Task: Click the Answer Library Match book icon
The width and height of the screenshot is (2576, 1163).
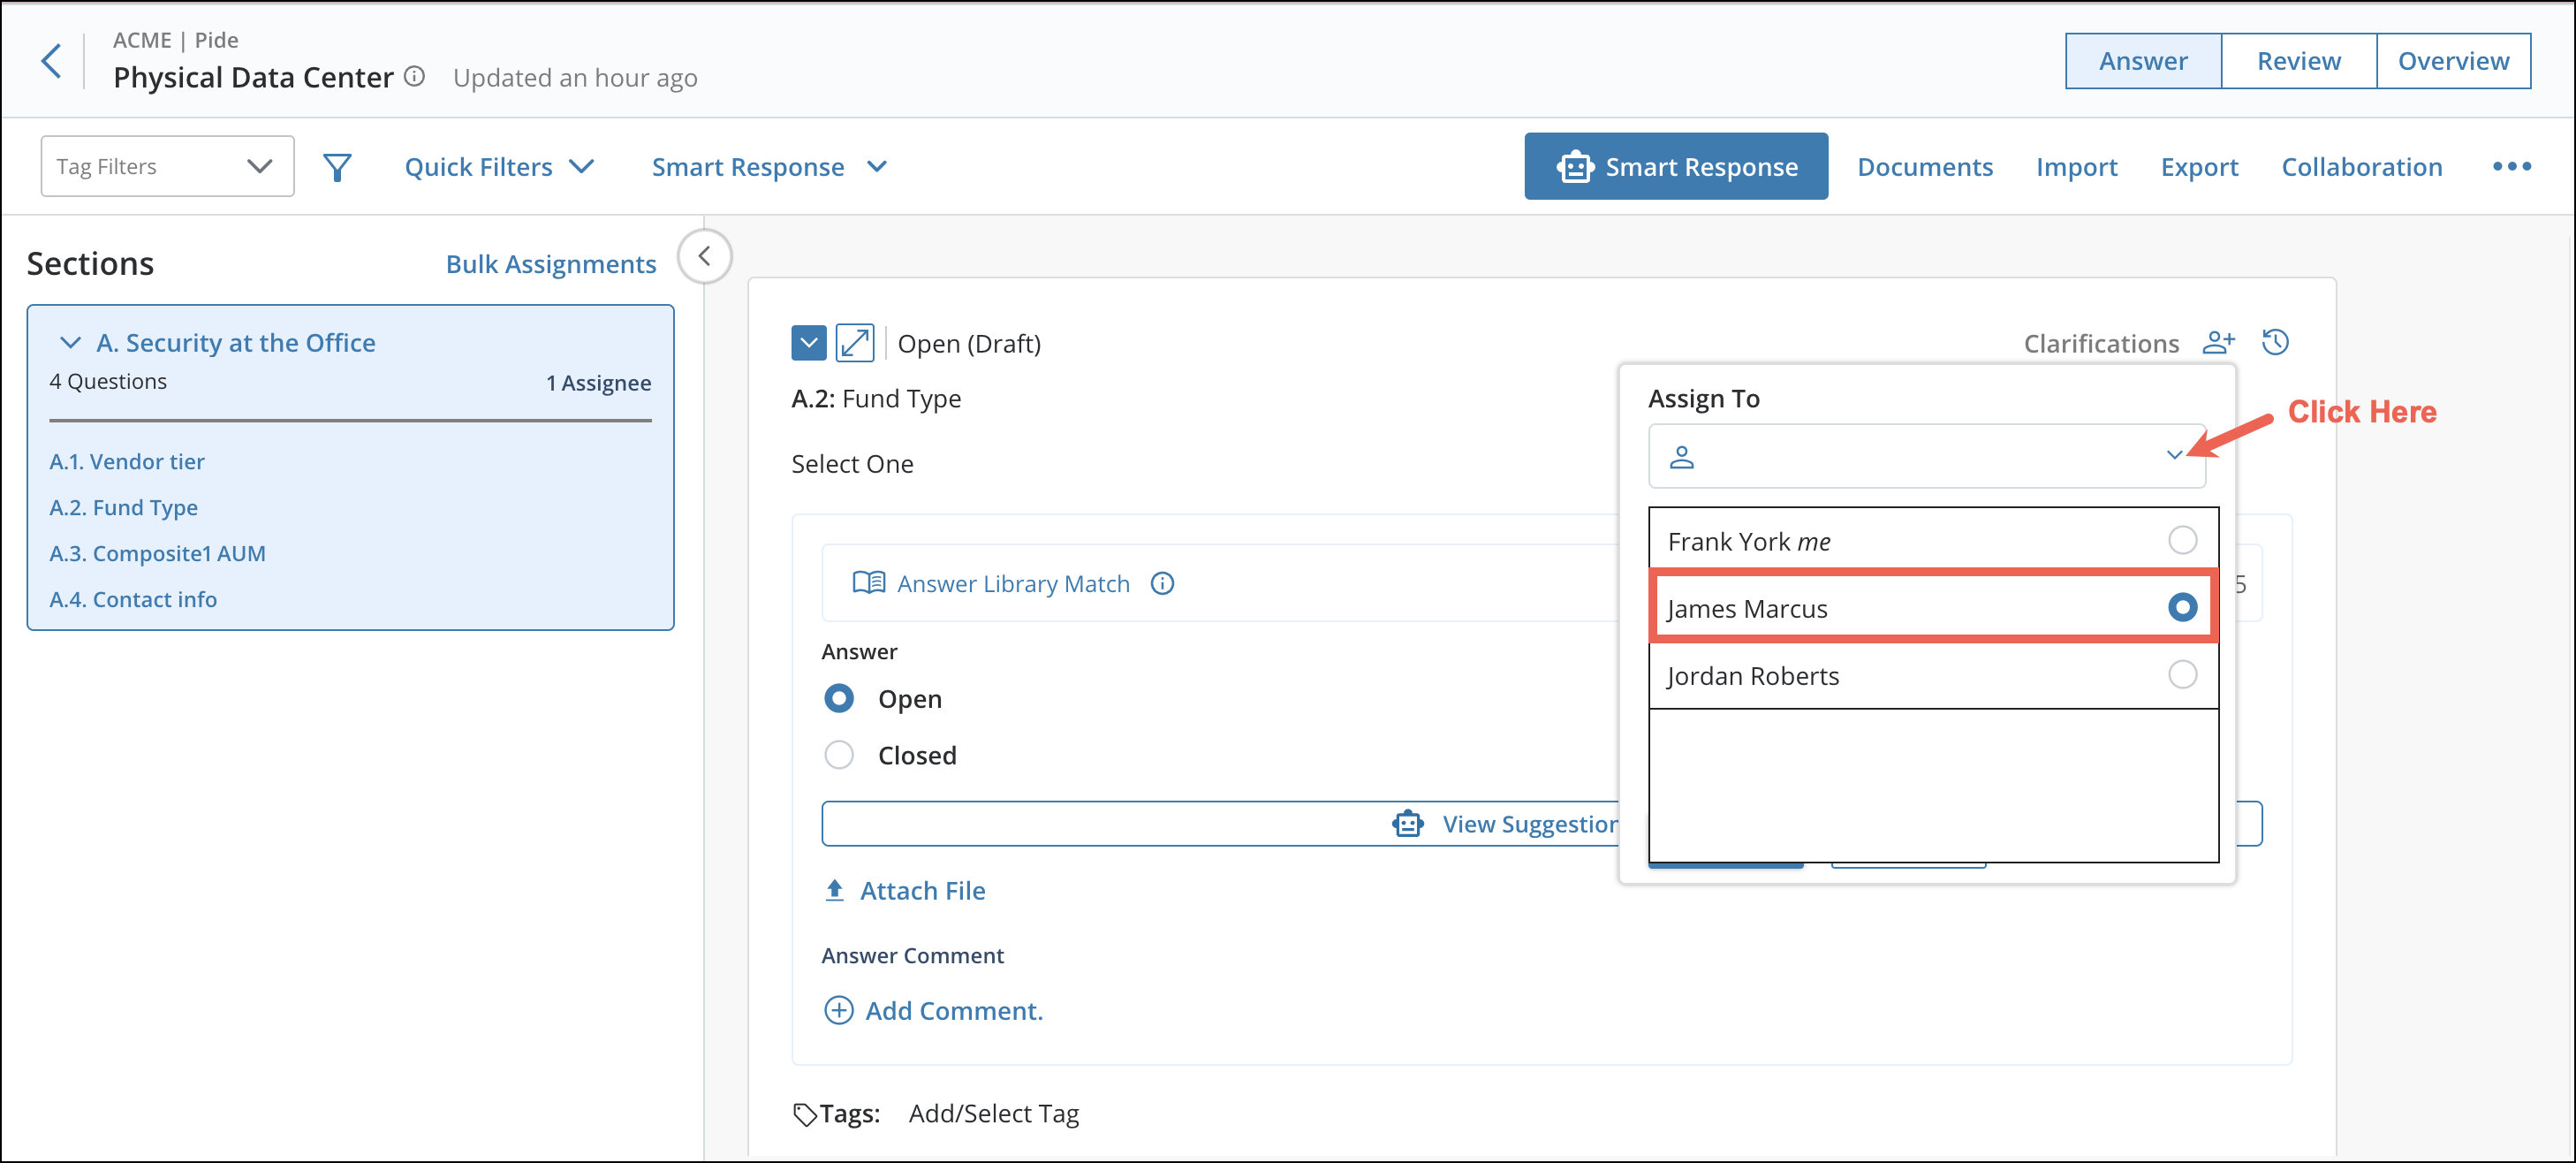Action: (x=868, y=583)
